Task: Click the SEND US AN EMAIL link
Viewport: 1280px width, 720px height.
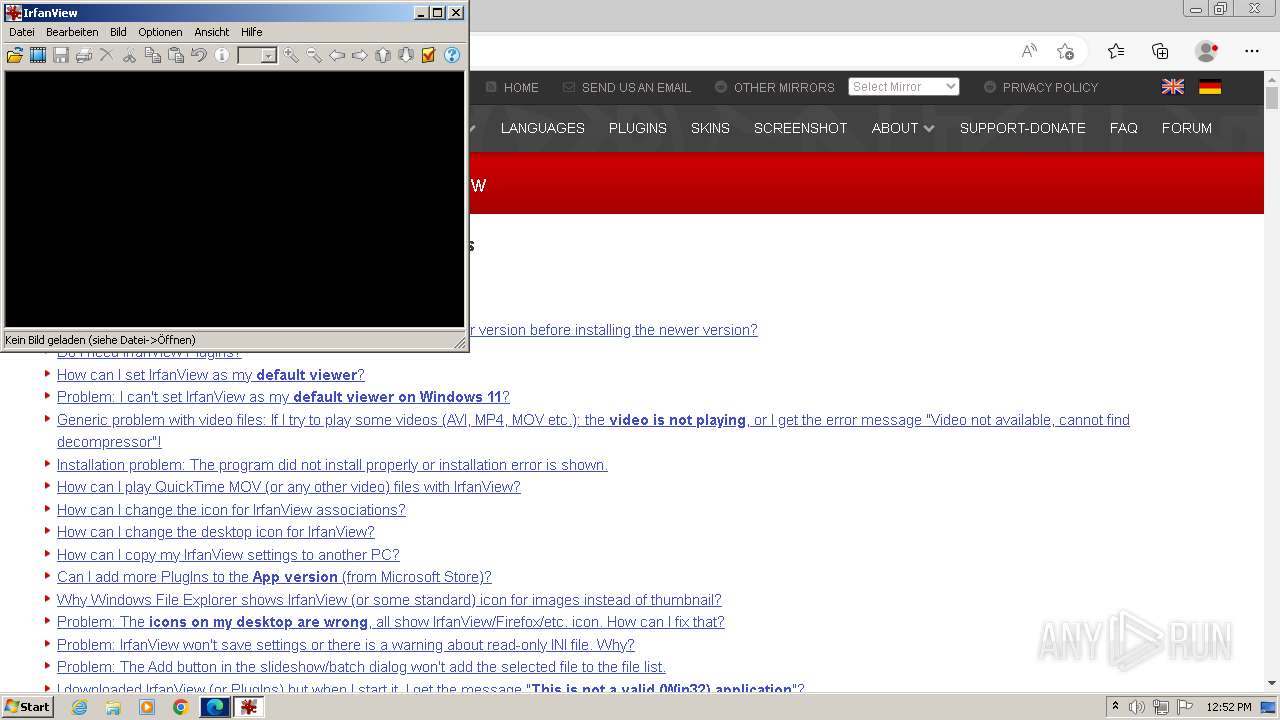Action: pyautogui.click(x=636, y=88)
